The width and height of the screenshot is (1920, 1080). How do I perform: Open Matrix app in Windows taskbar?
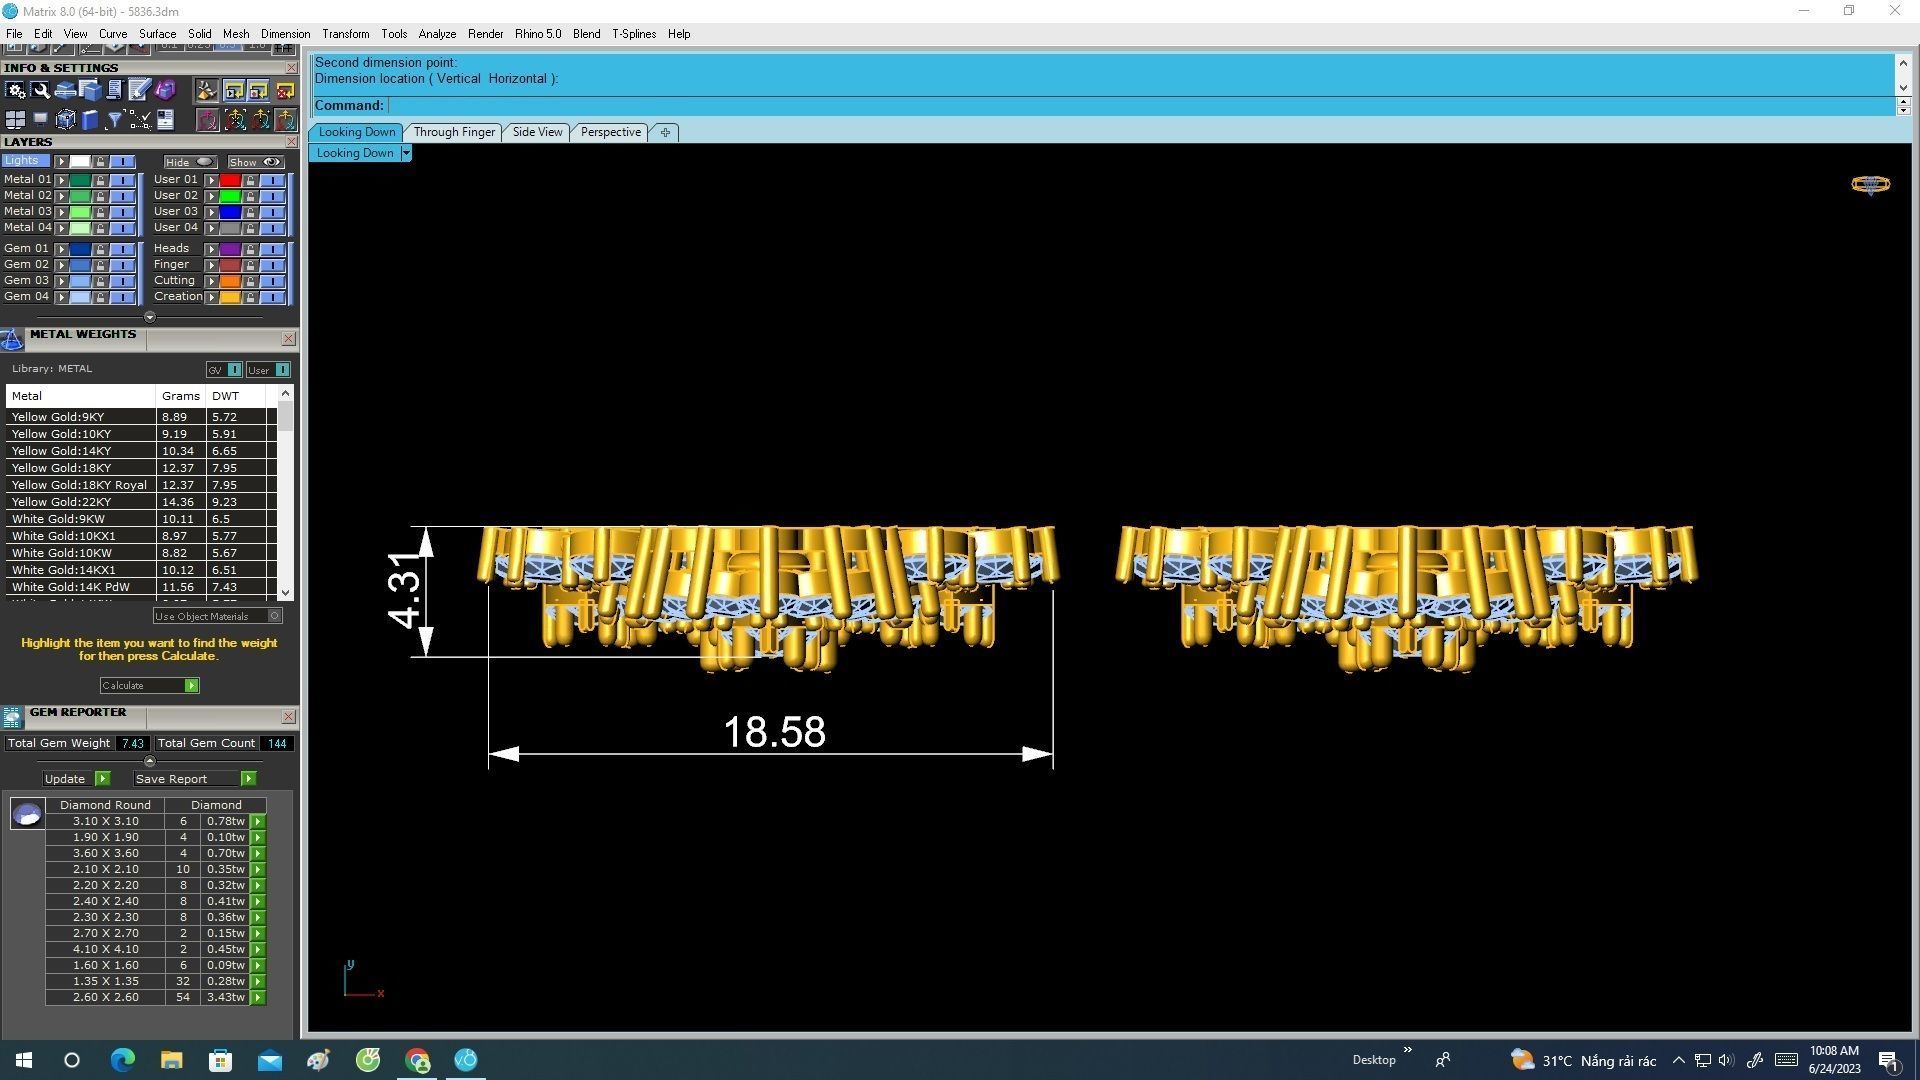(466, 1060)
